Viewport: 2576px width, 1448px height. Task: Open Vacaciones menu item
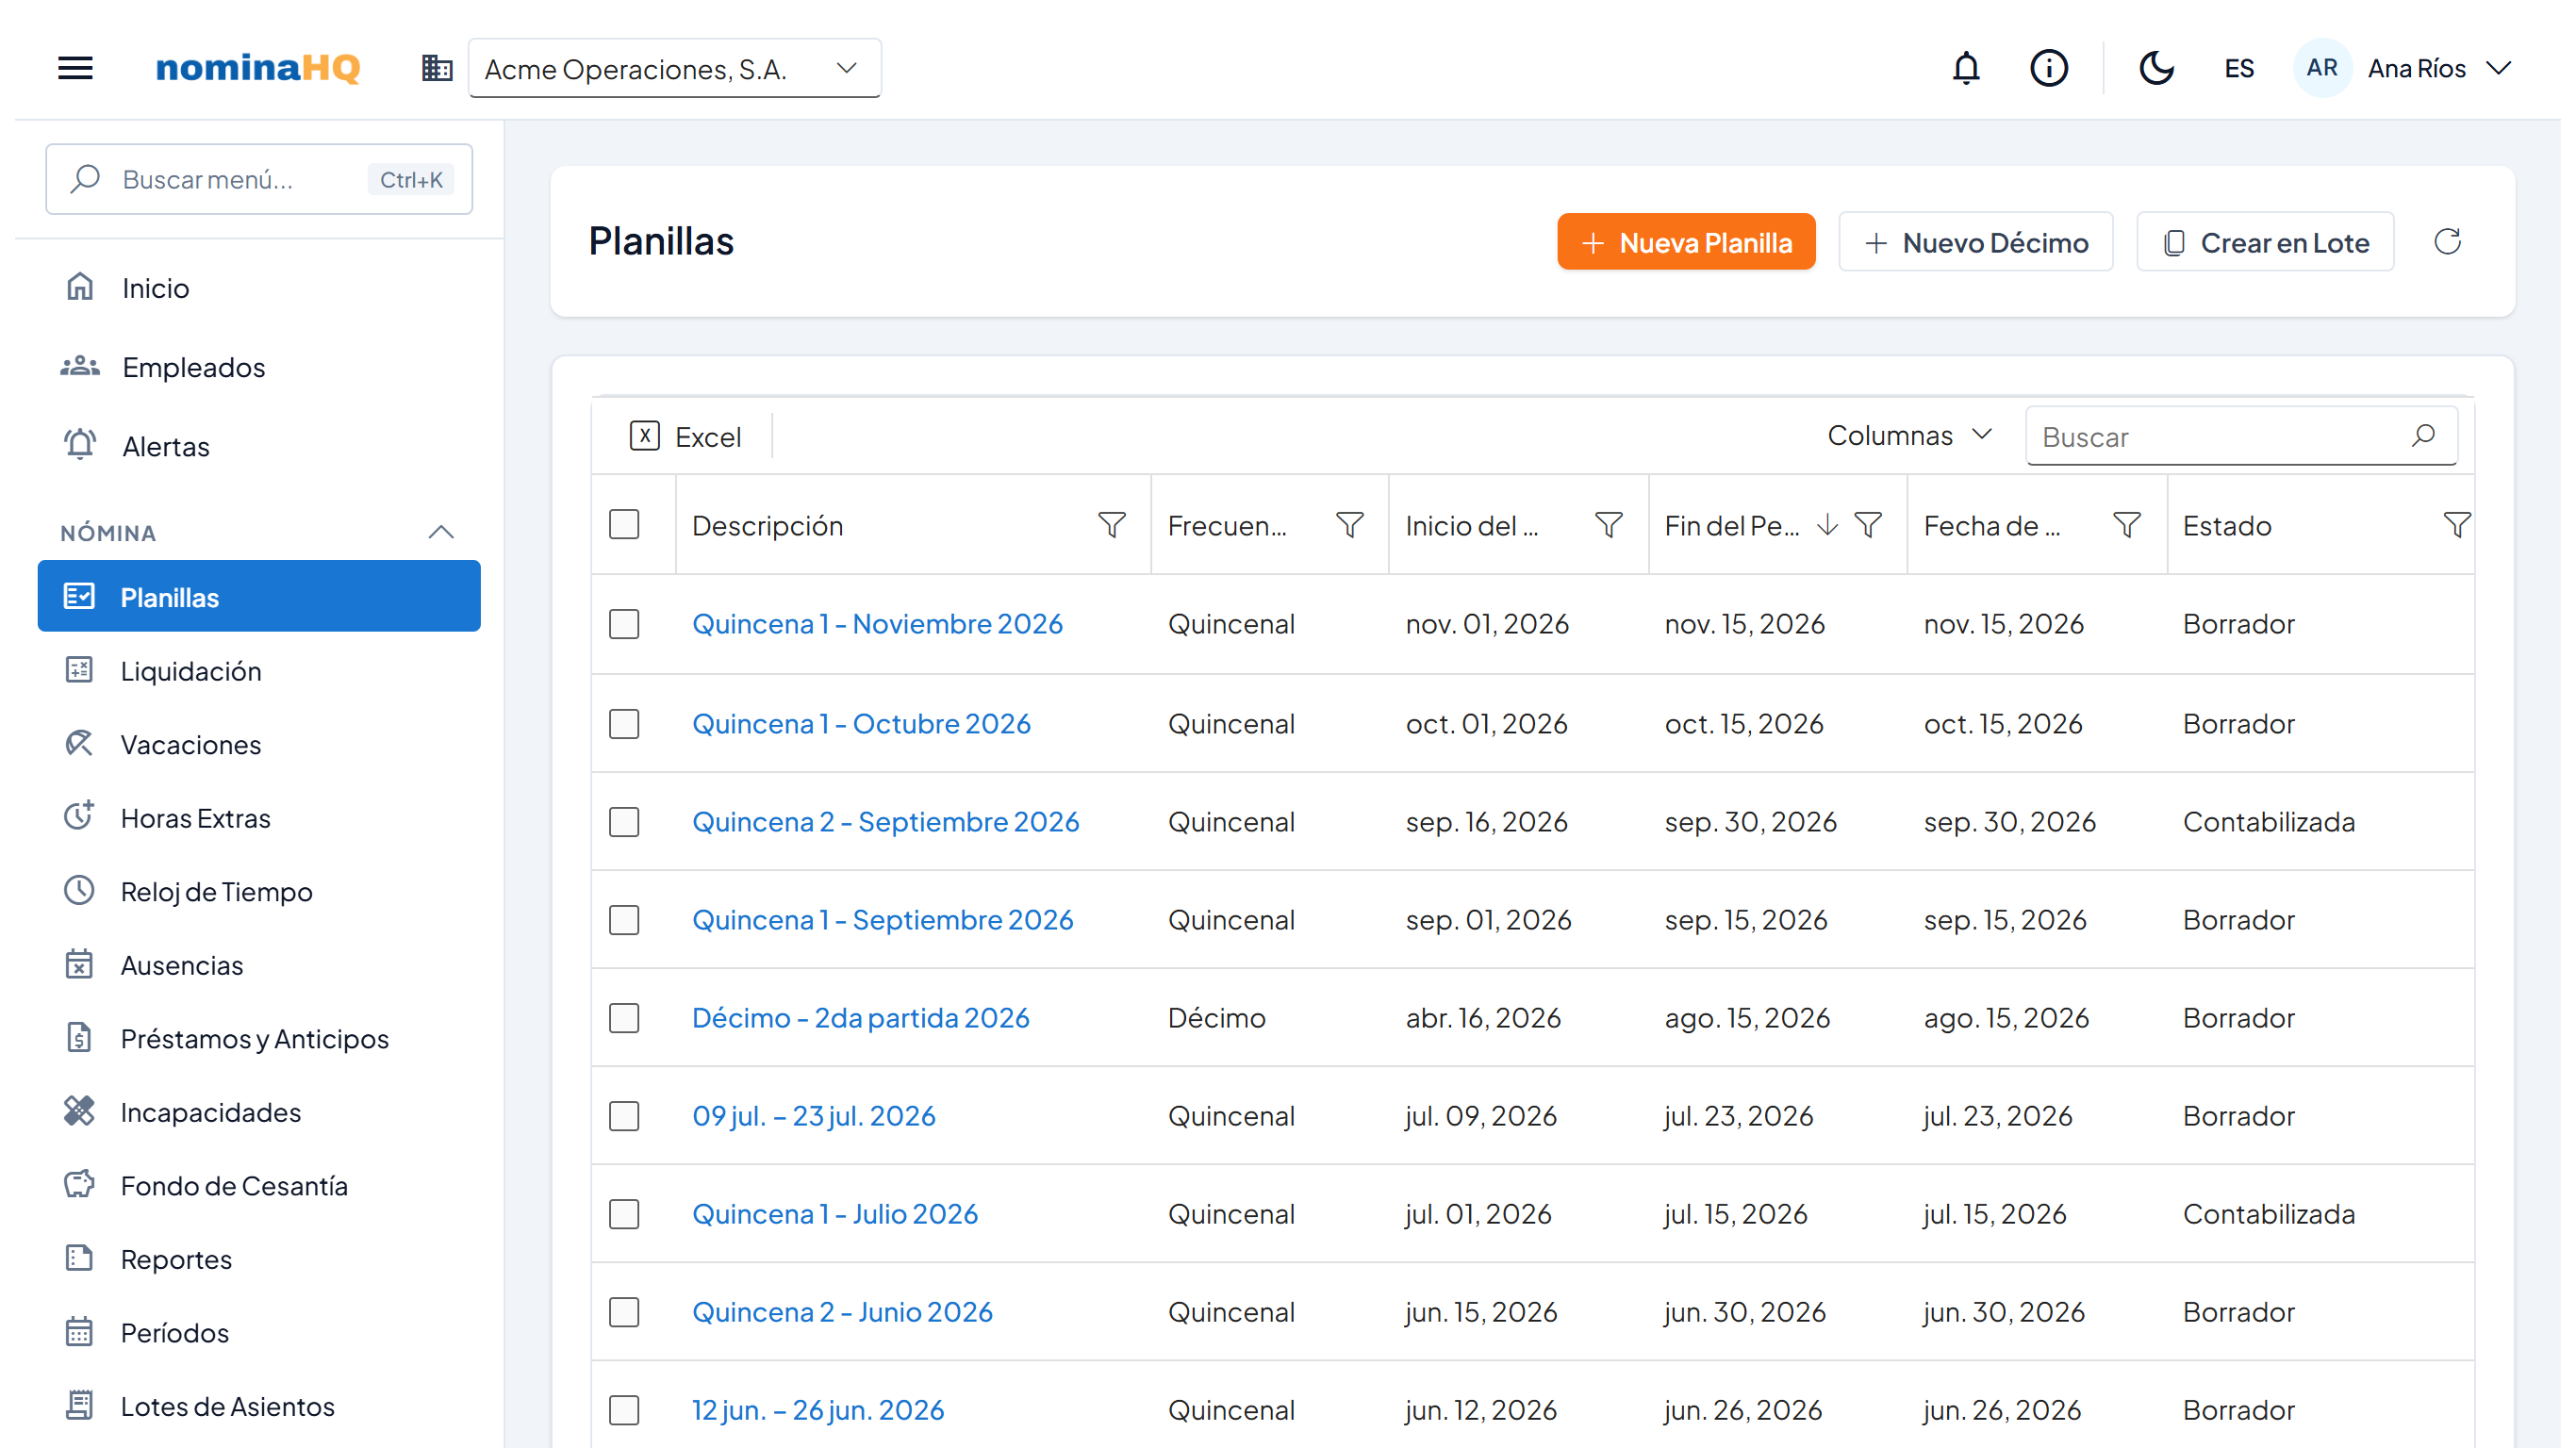click(259, 745)
